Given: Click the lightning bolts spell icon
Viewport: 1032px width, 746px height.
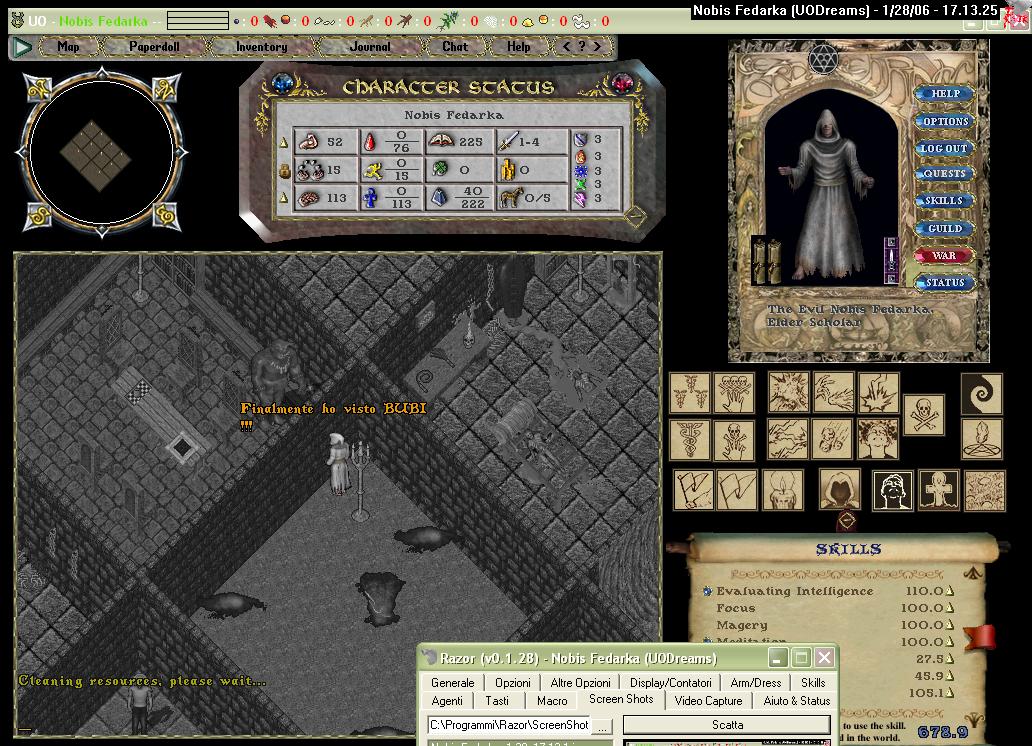Looking at the screenshot, I should [x=788, y=439].
